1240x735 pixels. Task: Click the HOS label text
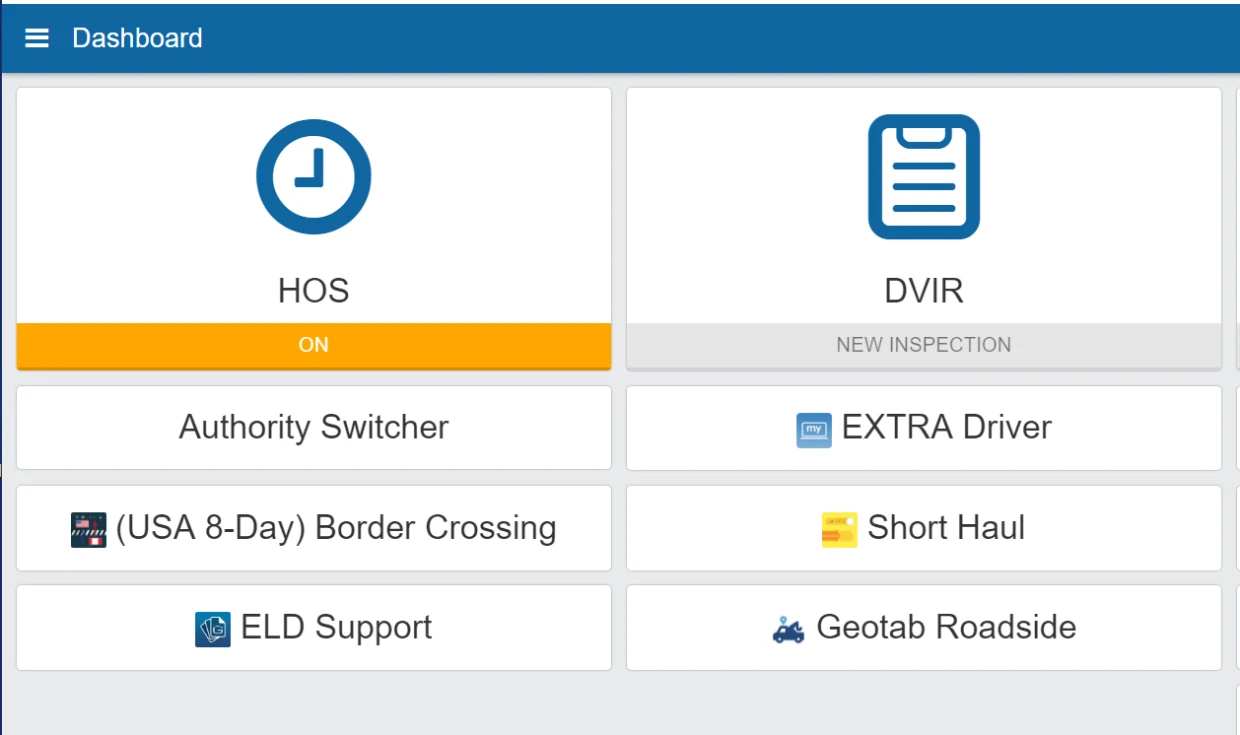(x=314, y=291)
